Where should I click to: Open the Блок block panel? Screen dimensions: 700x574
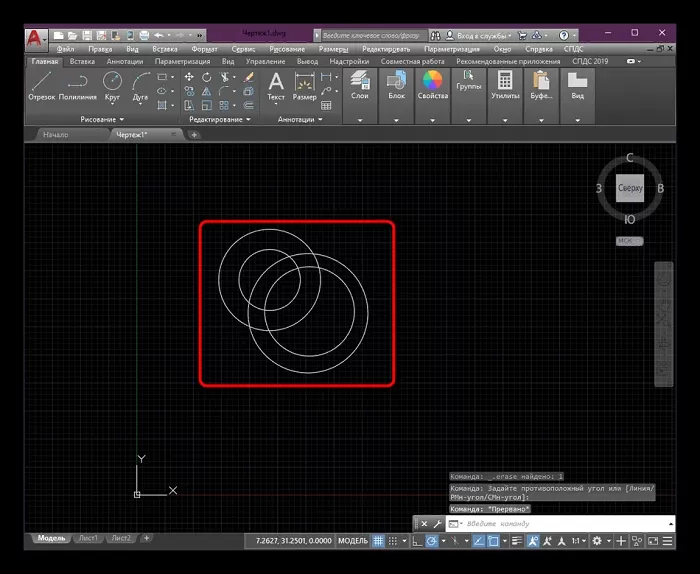[x=396, y=85]
